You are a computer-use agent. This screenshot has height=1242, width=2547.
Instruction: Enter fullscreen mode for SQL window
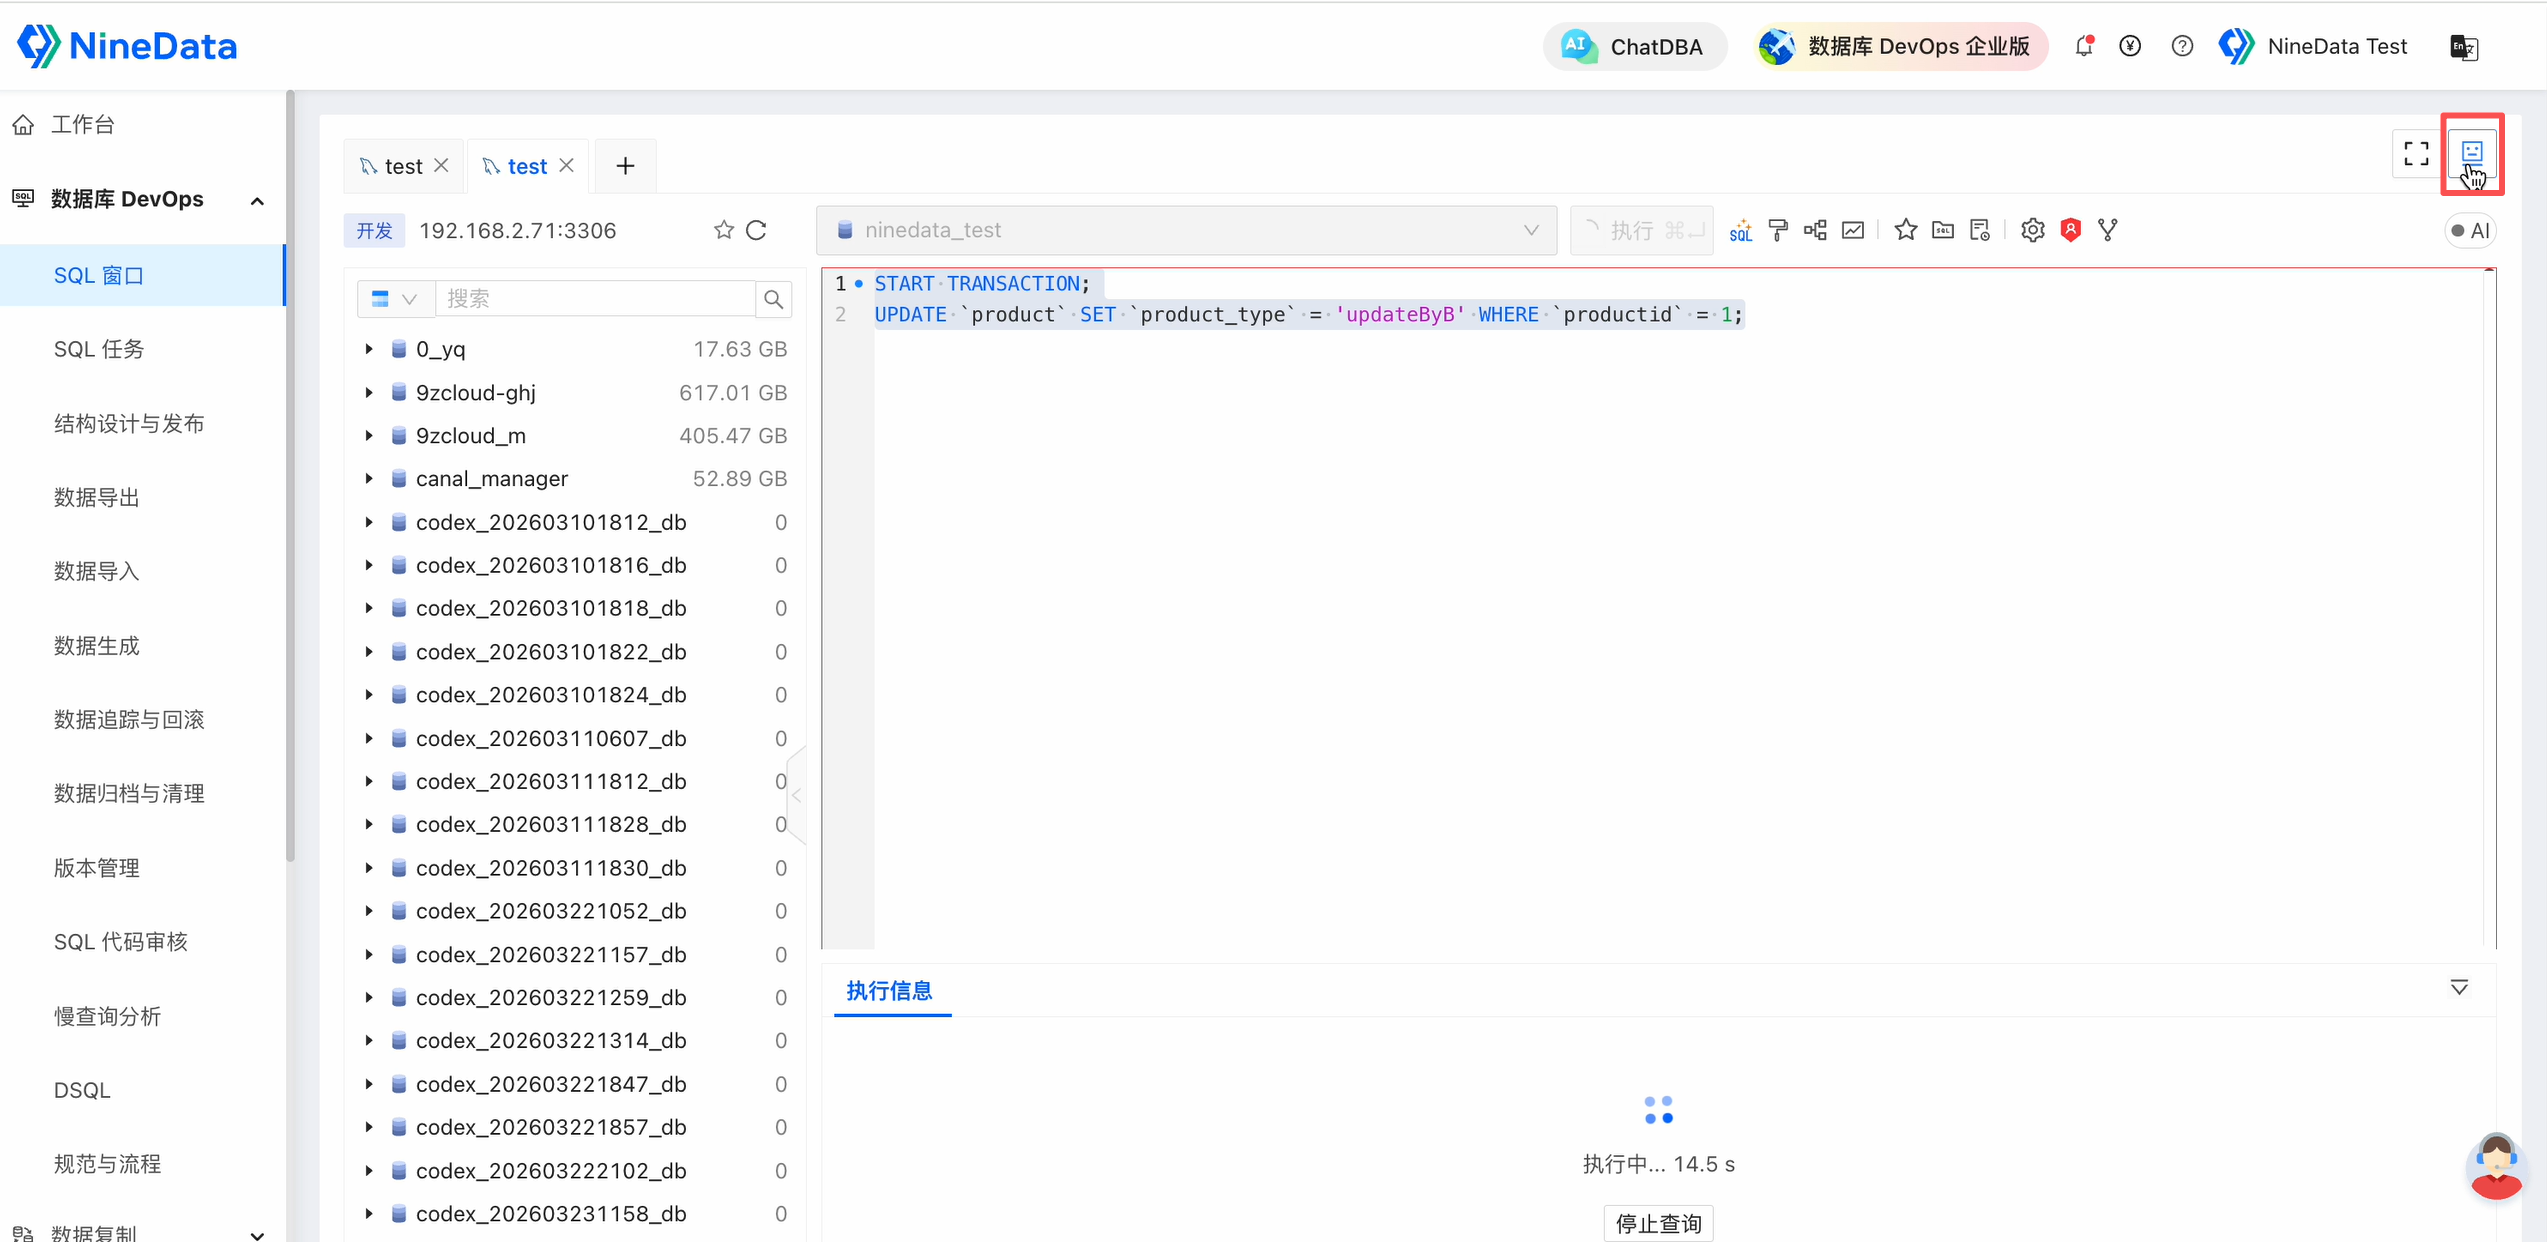point(2416,153)
